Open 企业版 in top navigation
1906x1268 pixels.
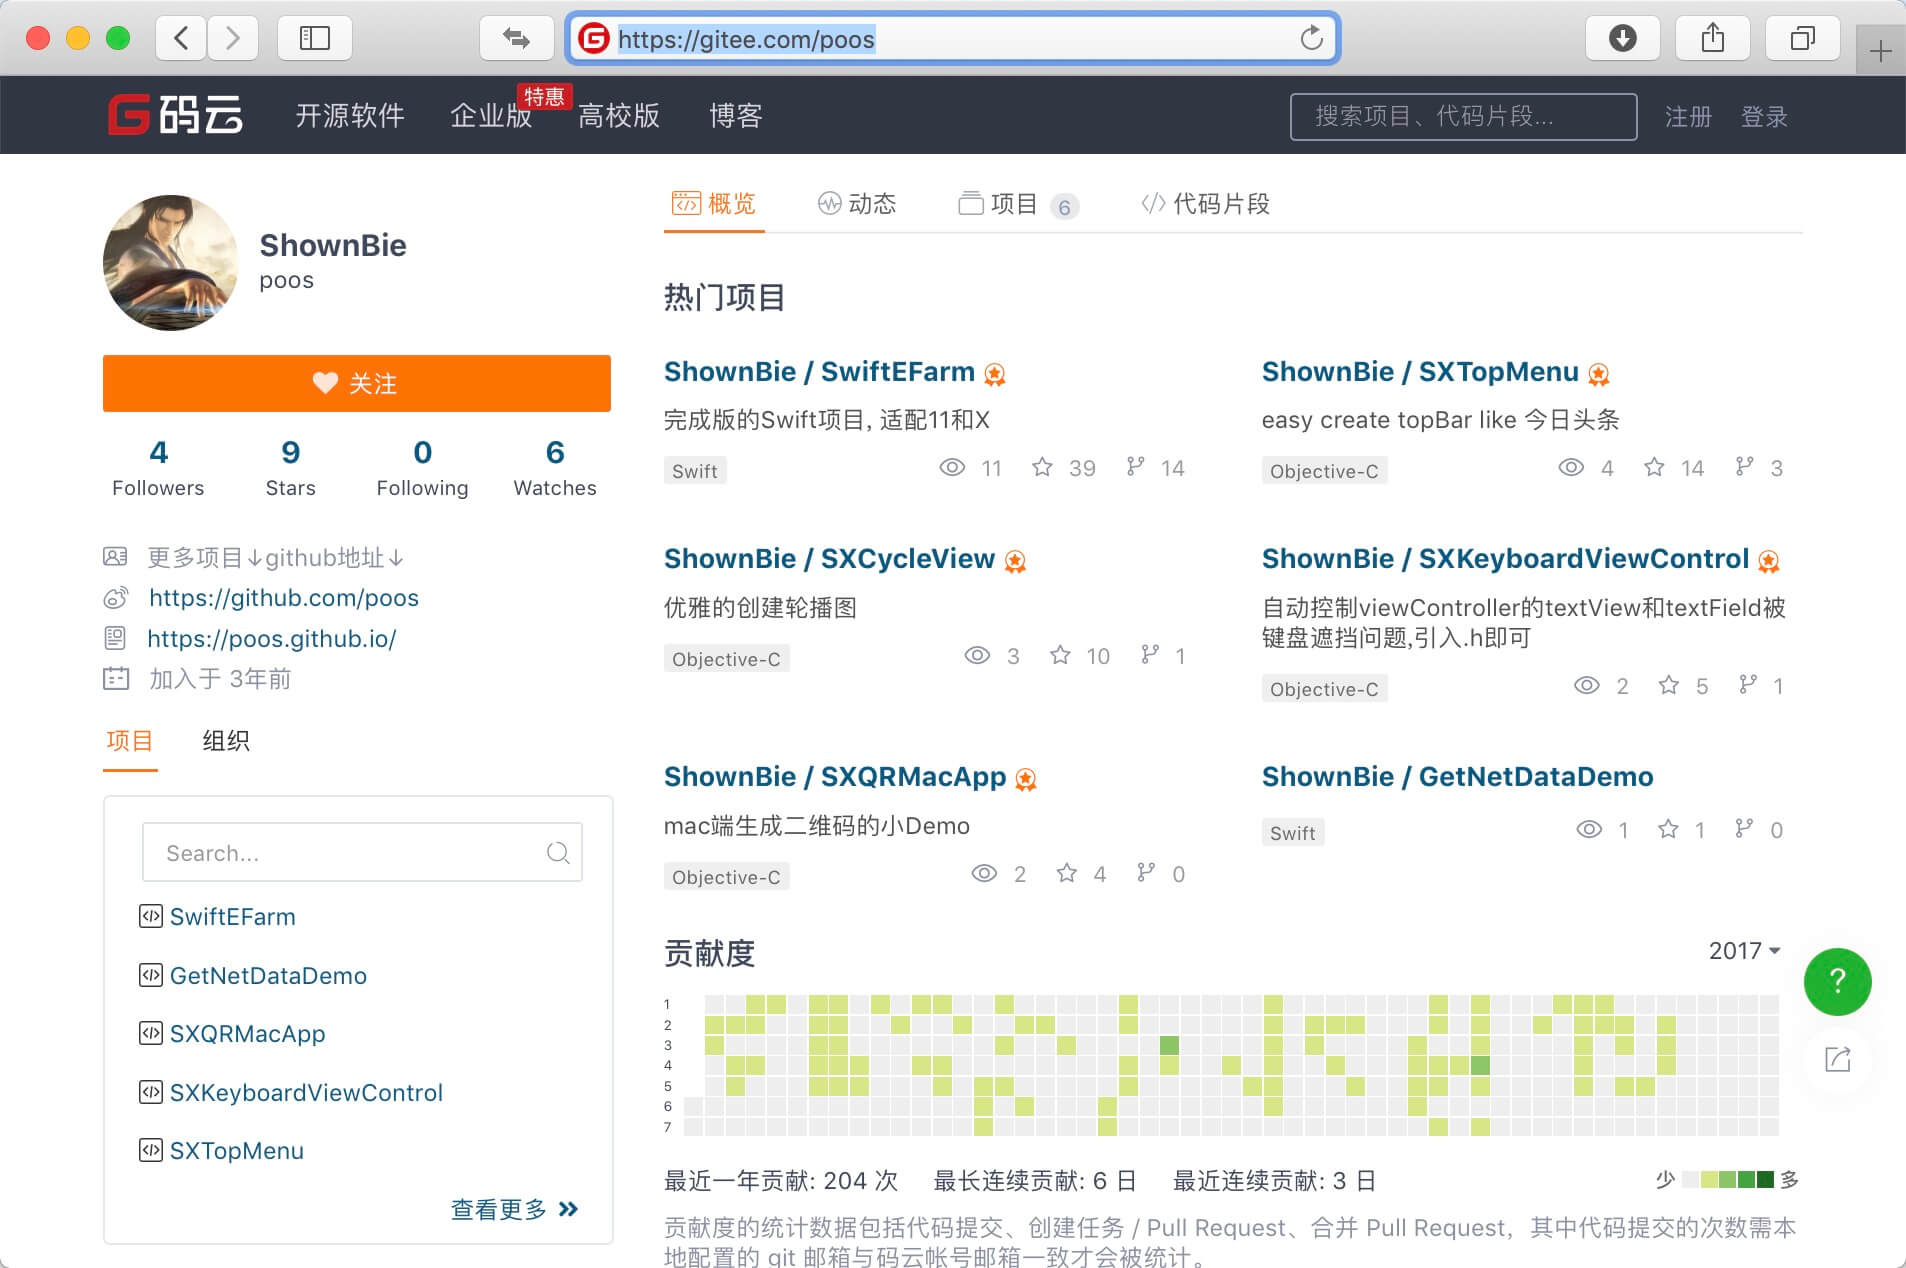click(491, 116)
